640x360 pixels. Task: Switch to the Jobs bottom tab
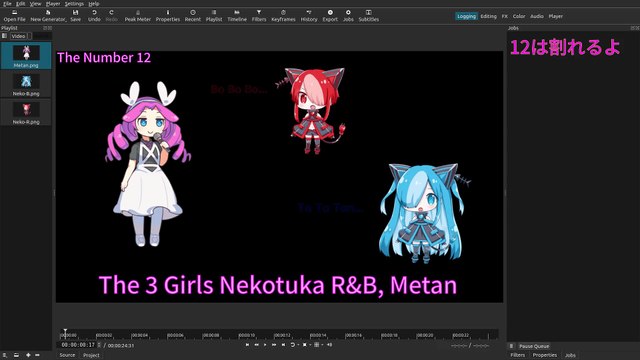[570, 355]
